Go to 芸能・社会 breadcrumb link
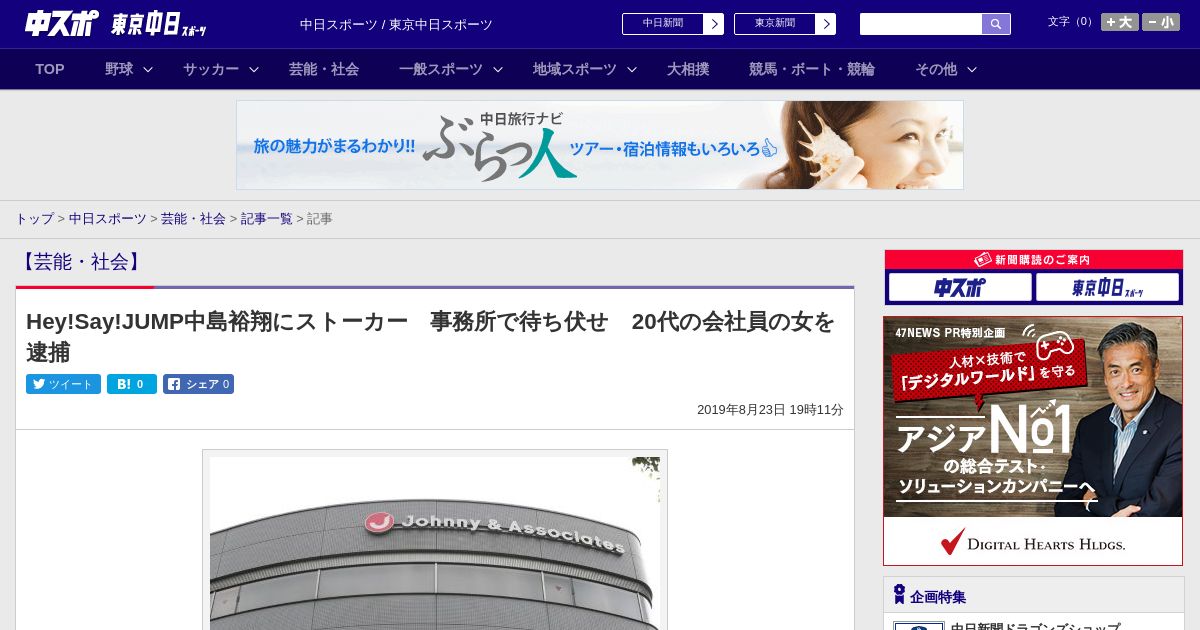 pyautogui.click(x=193, y=218)
